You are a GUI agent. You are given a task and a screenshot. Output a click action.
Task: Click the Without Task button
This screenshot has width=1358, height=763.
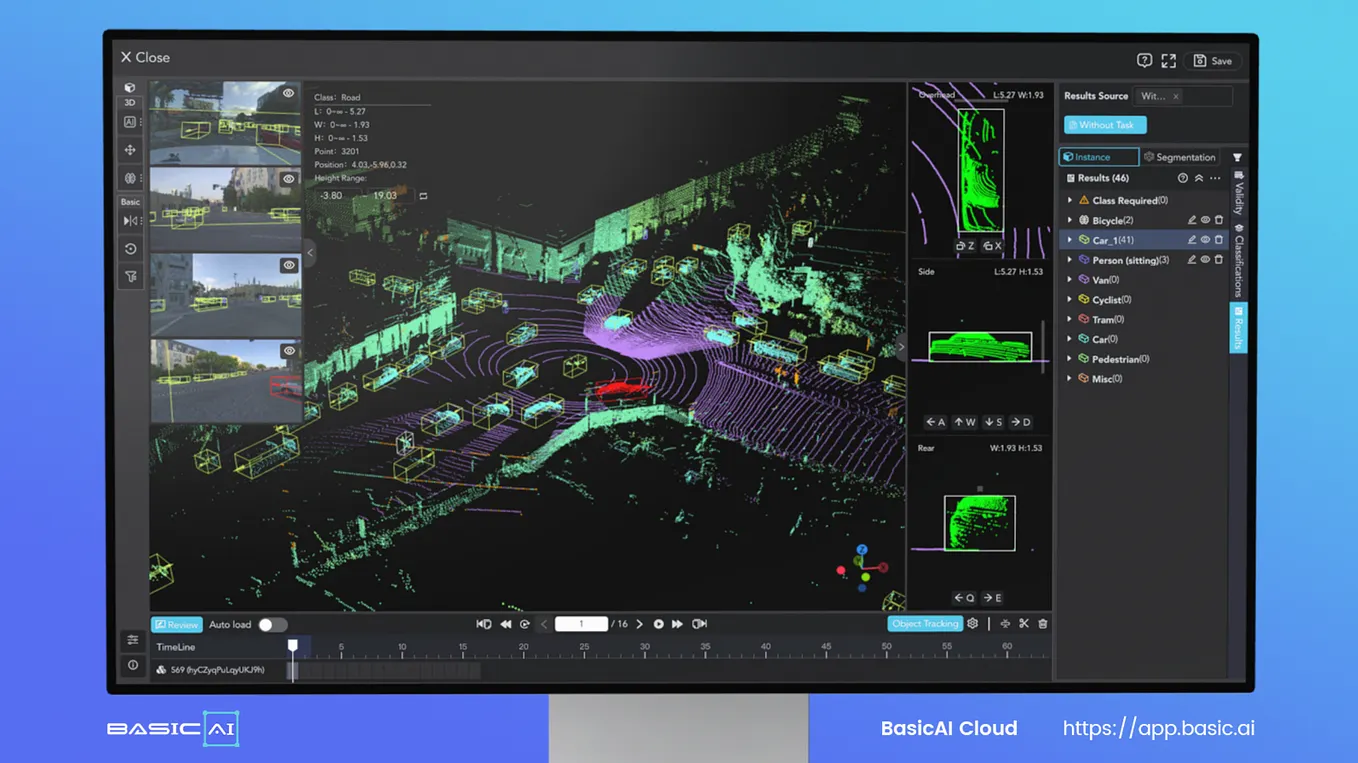point(1104,124)
